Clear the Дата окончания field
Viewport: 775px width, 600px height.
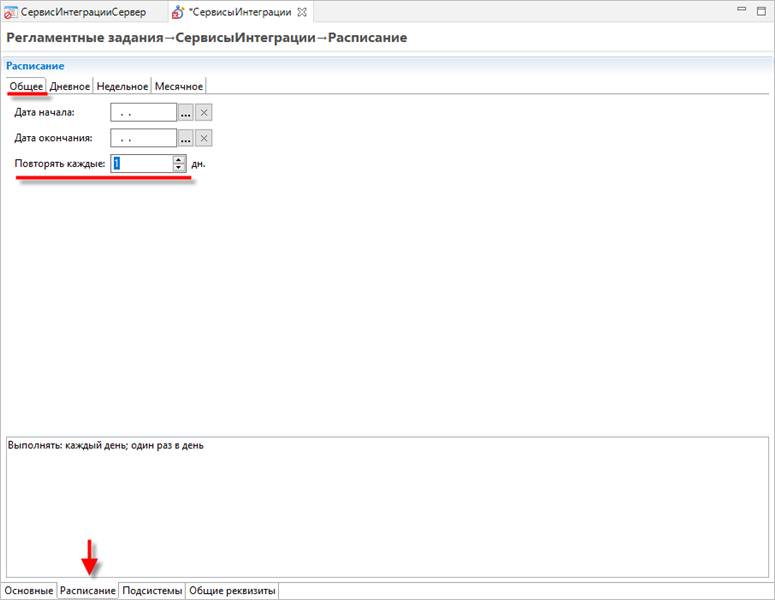coord(203,138)
